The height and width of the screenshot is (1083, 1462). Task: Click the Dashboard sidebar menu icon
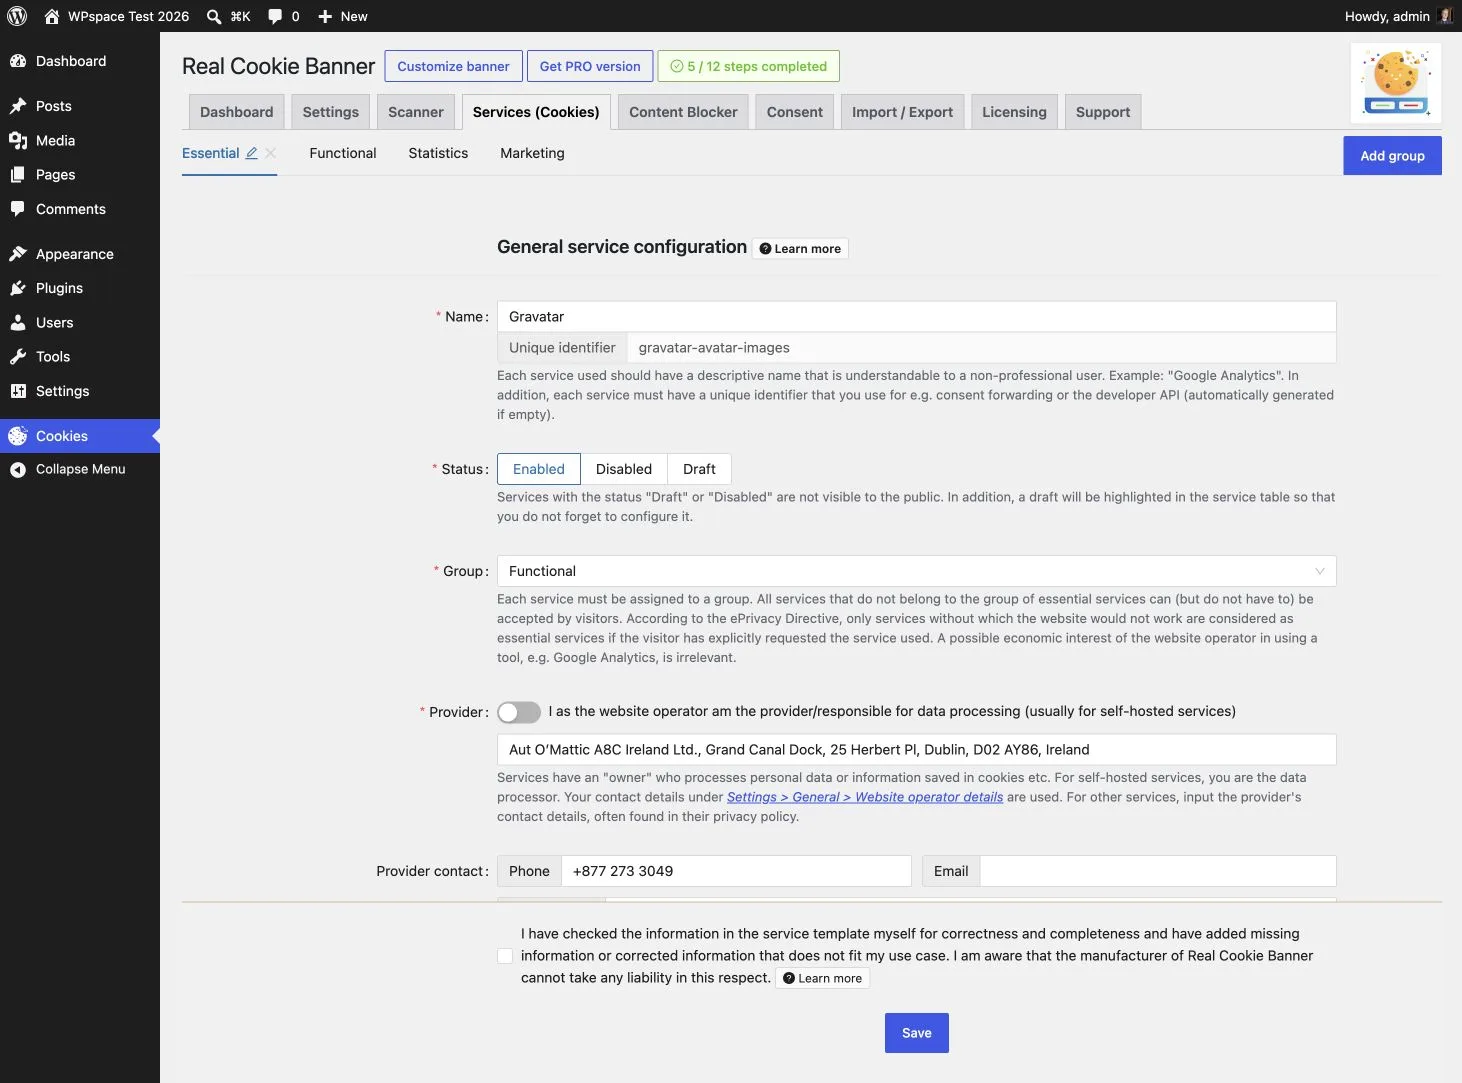click(x=18, y=61)
